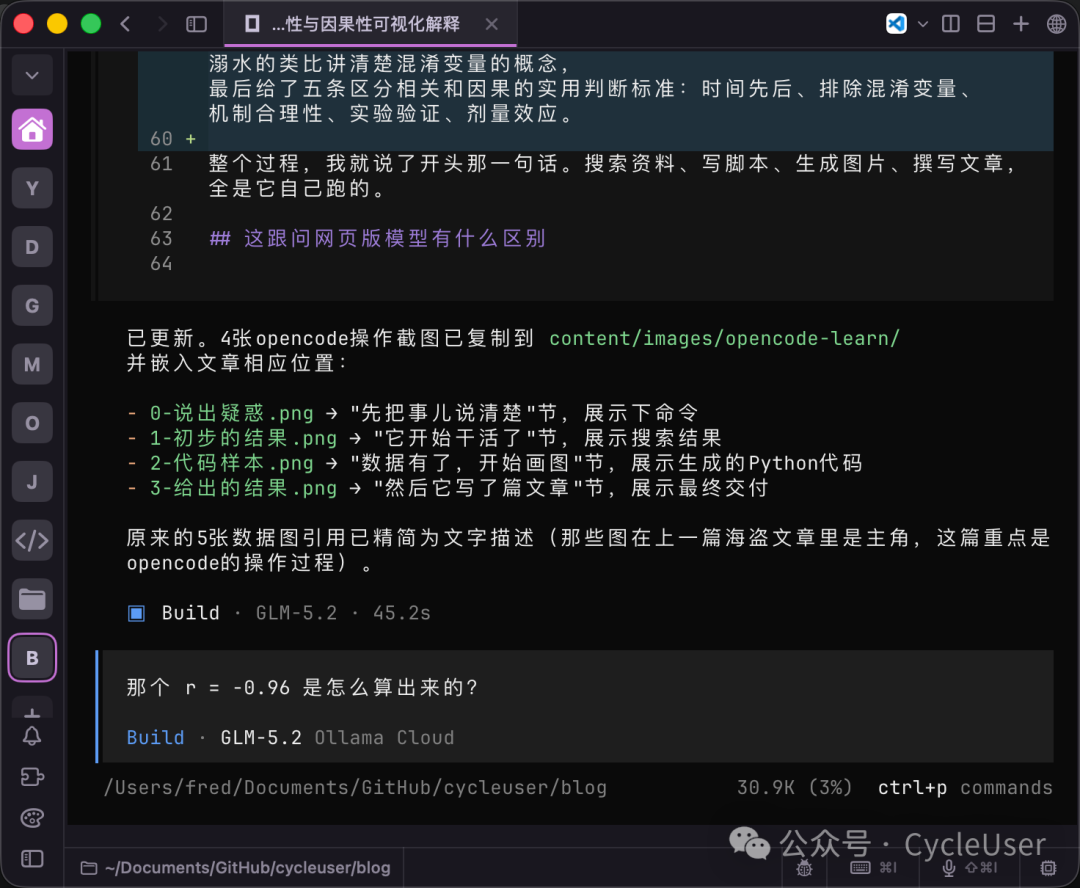Expand the editor chooser dropdown arrow
Screen dimensions: 1080x888
pos(923,24)
